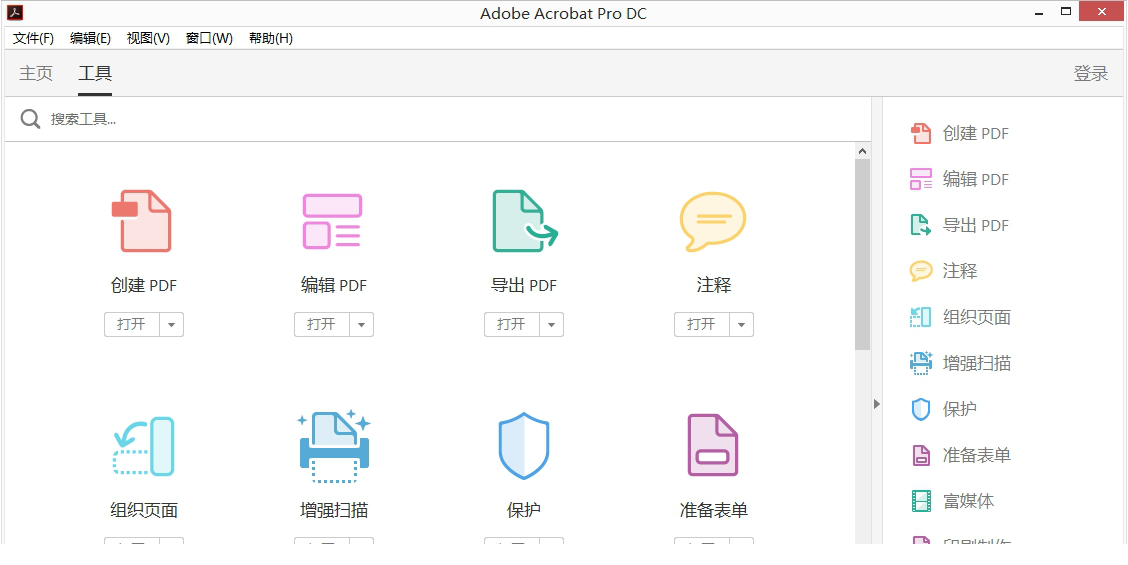Click 打开 button under 编辑 PDF
1128x565 pixels.
322,325
